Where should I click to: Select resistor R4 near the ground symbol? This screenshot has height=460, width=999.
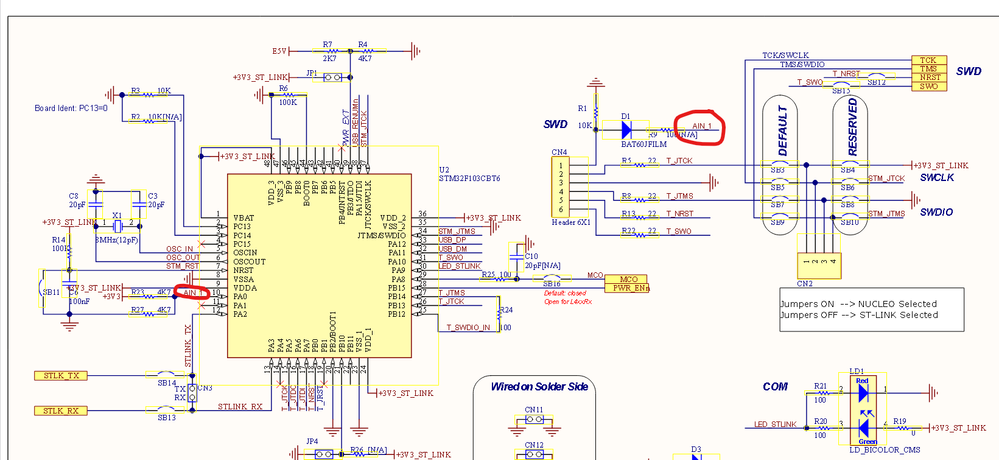[x=368, y=50]
